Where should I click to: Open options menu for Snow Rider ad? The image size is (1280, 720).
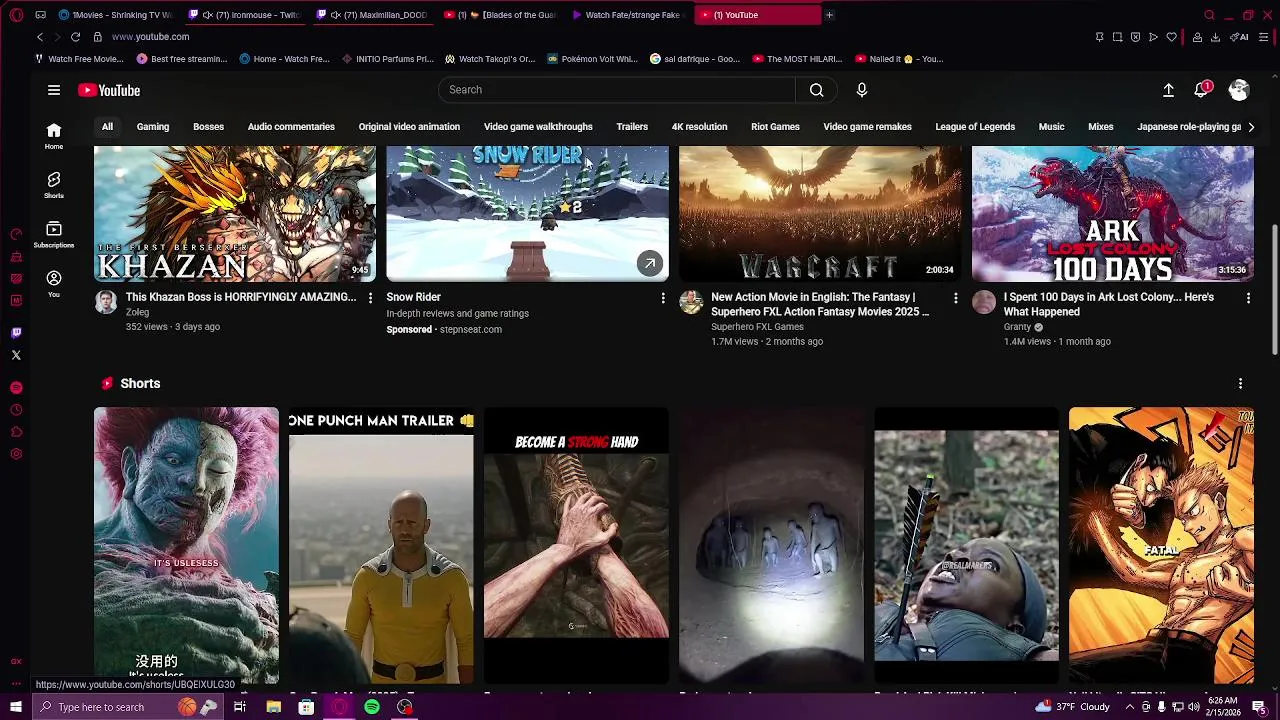662,298
